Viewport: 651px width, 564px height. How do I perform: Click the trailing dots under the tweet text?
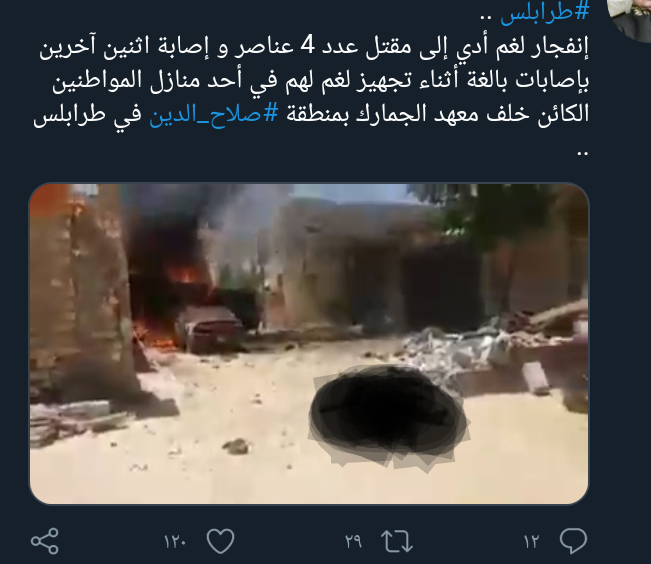point(583,154)
